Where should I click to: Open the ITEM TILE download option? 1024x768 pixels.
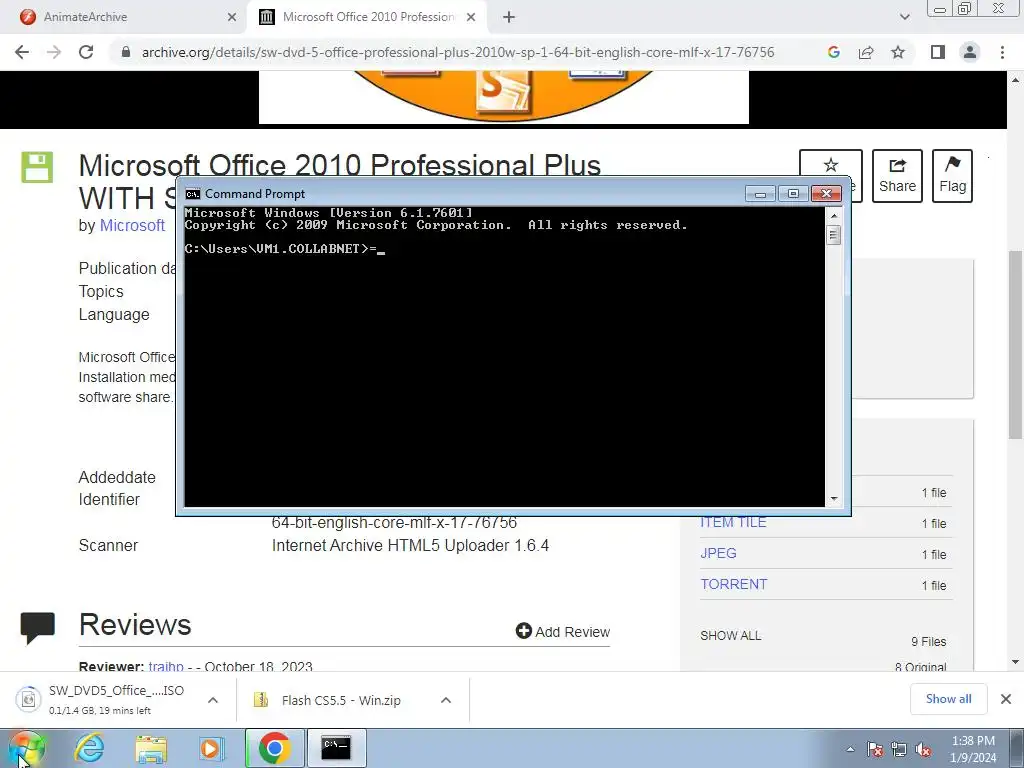(733, 522)
